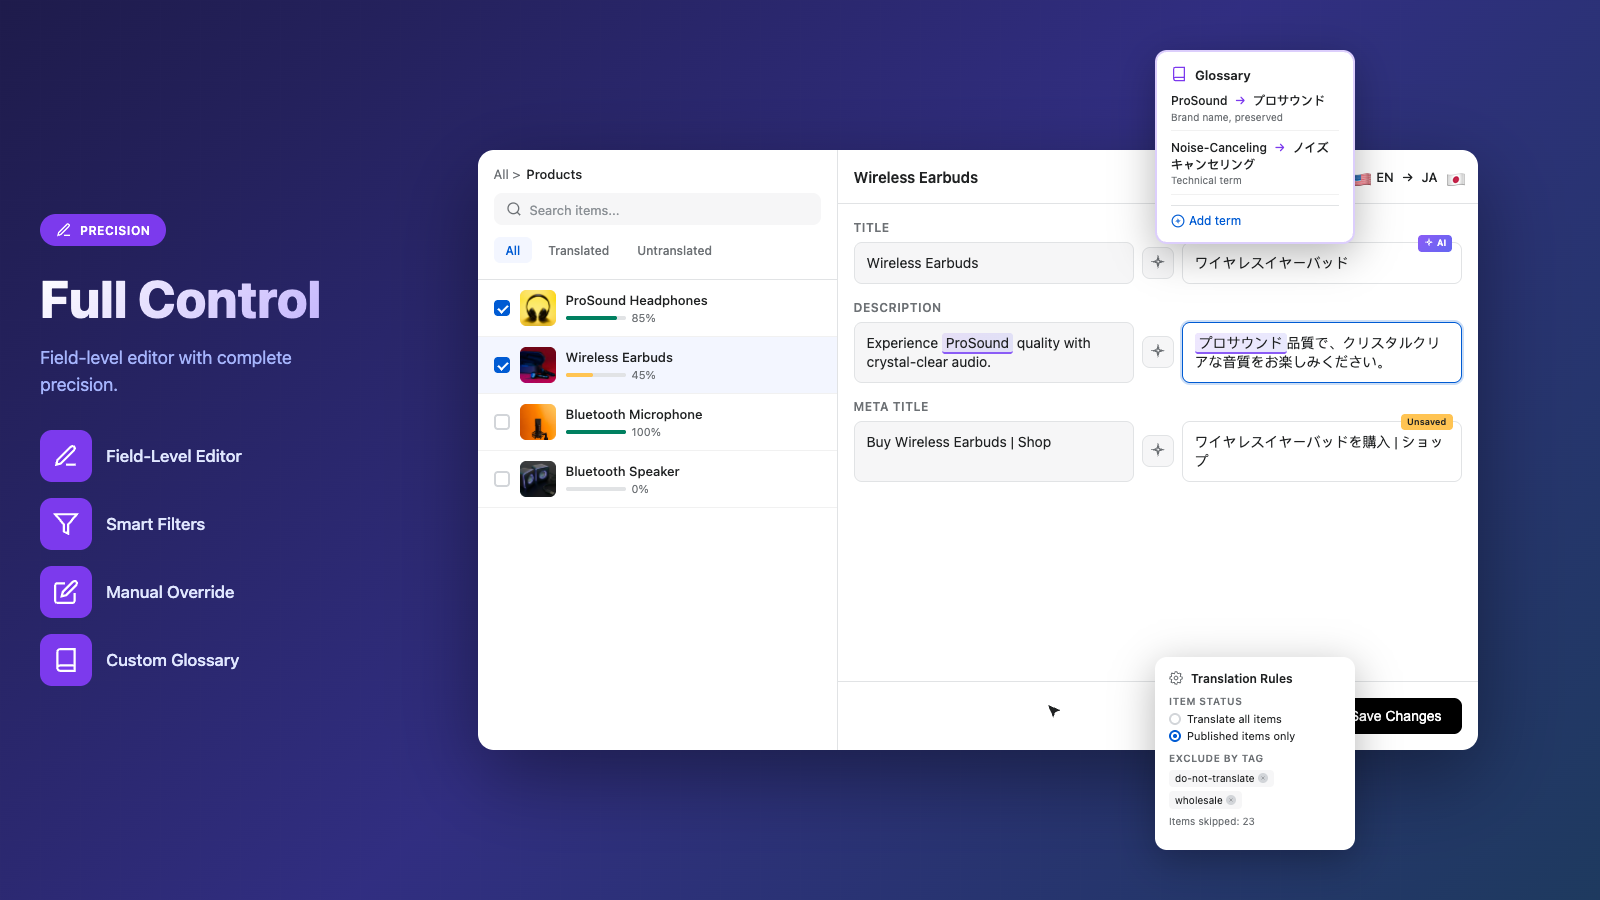
Task: Click the Wireless Earbuds progress bar
Action: (x=596, y=376)
